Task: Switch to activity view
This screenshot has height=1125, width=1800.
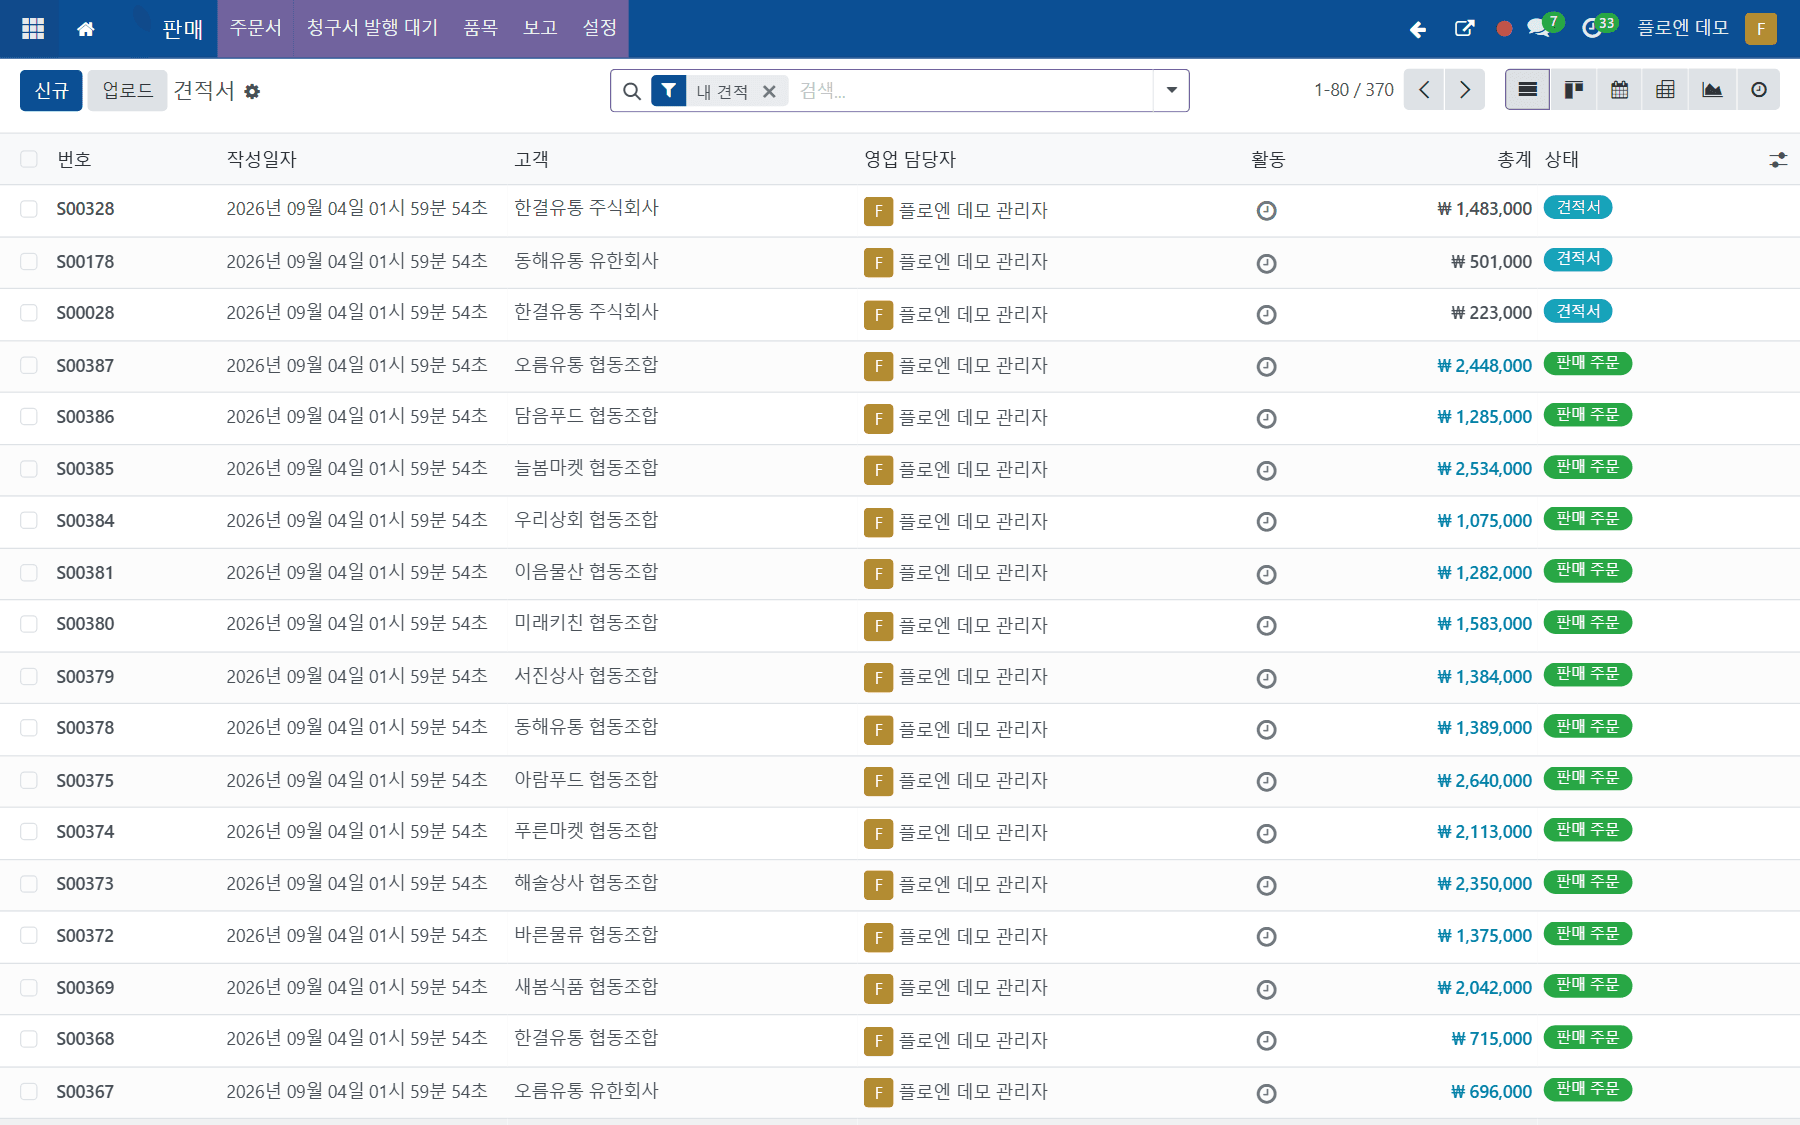Action: point(1758,90)
